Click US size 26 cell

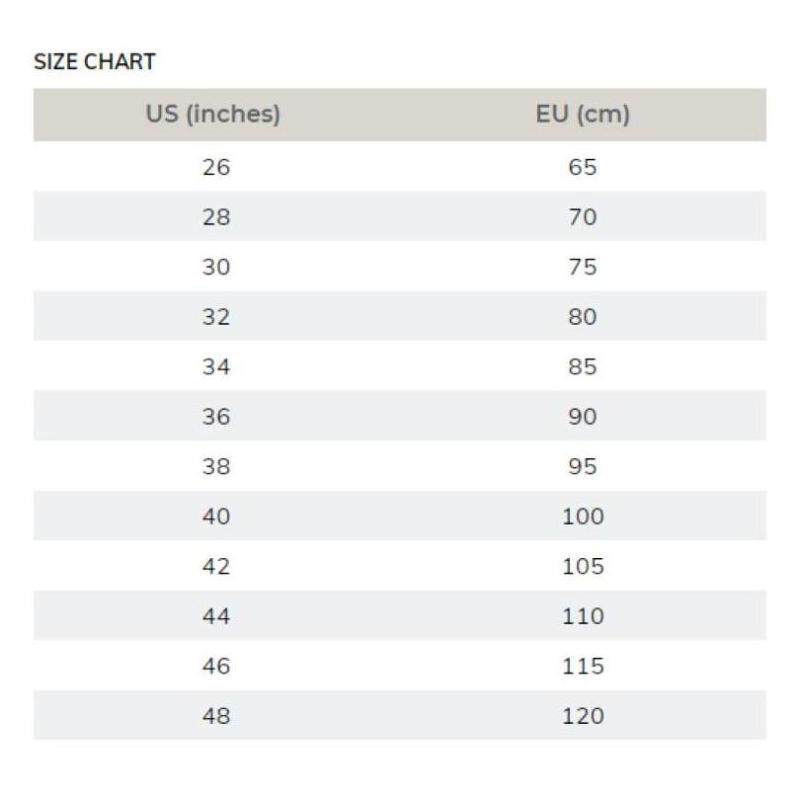pyautogui.click(x=216, y=167)
